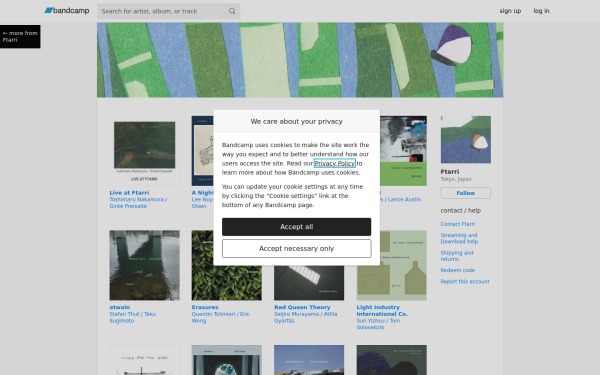Follow the Ftarri label
Screen dimensions: 600x375
coord(466,193)
